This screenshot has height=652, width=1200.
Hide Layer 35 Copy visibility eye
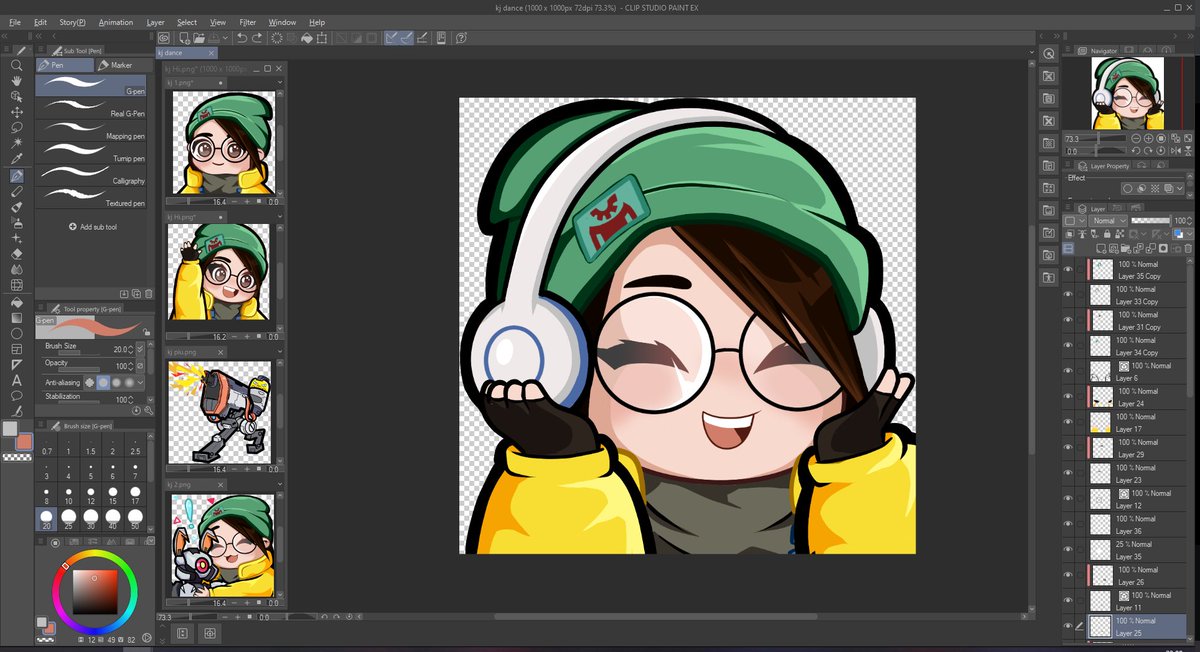coord(1068,269)
